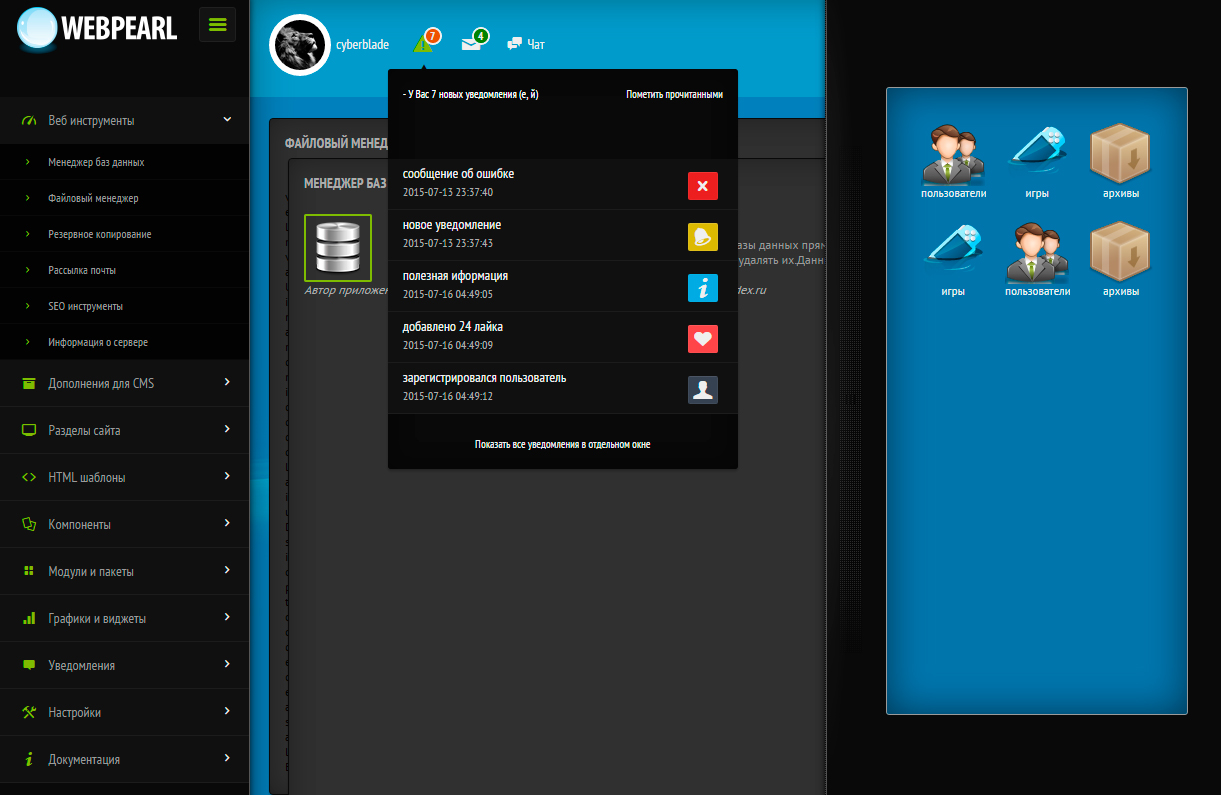Click the red heart likes icon
This screenshot has width=1221, height=795.
703,339
